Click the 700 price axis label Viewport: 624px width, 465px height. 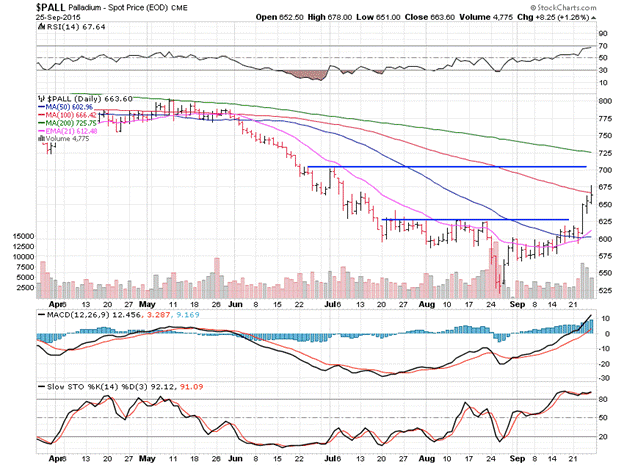tap(605, 170)
